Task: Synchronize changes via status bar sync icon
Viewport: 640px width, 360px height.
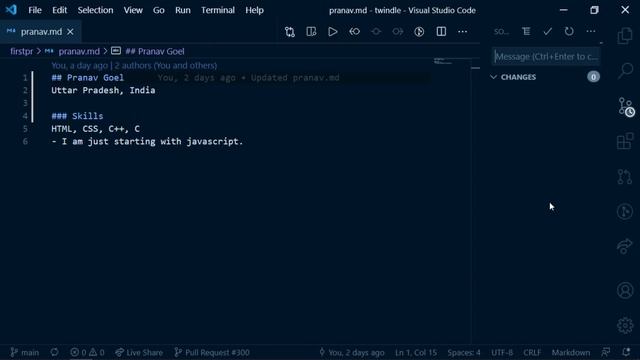Action: pos(54,352)
